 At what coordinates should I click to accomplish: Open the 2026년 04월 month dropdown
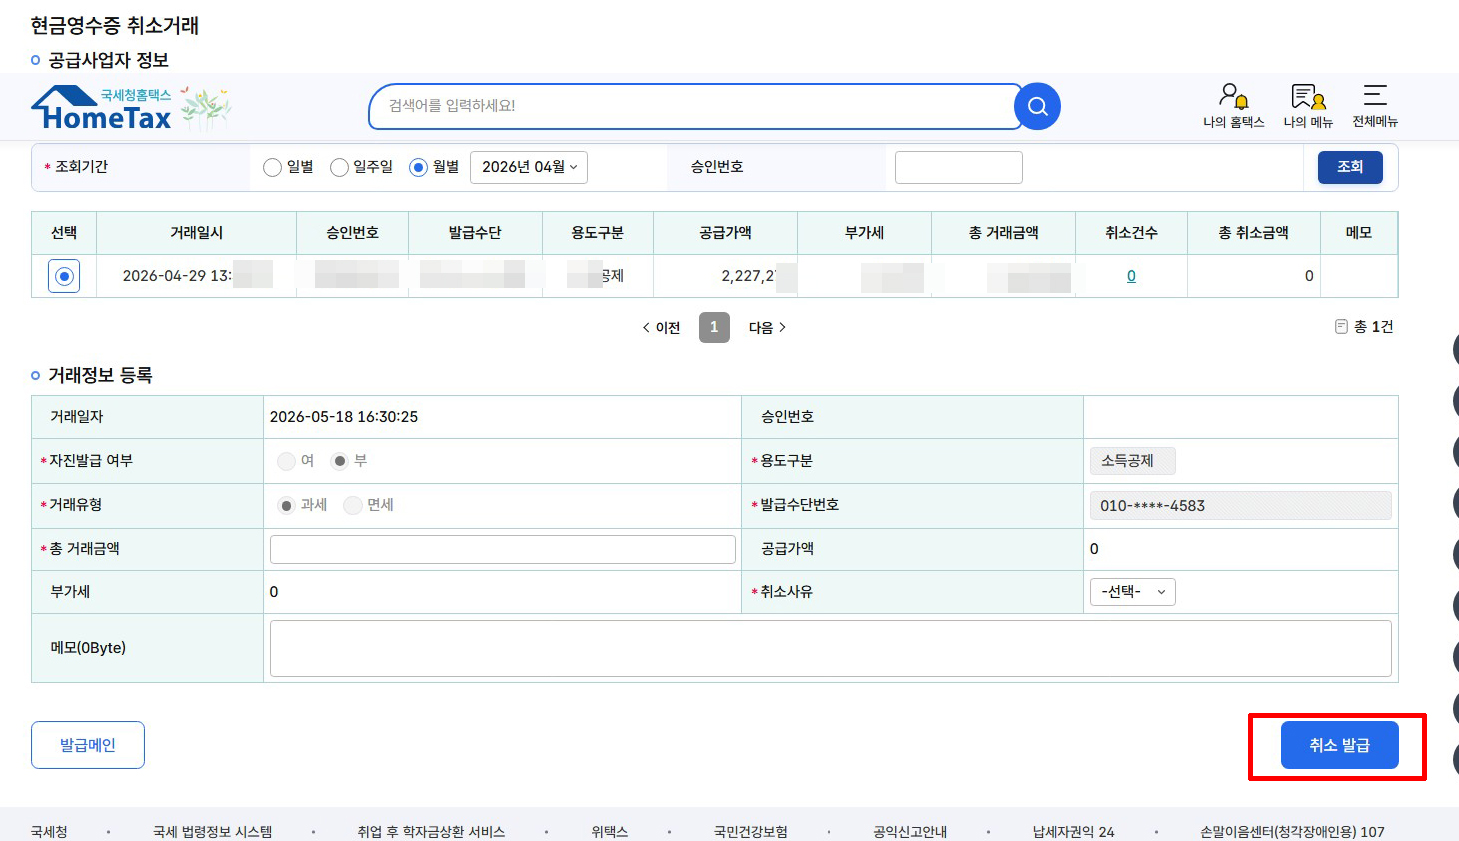tap(529, 167)
